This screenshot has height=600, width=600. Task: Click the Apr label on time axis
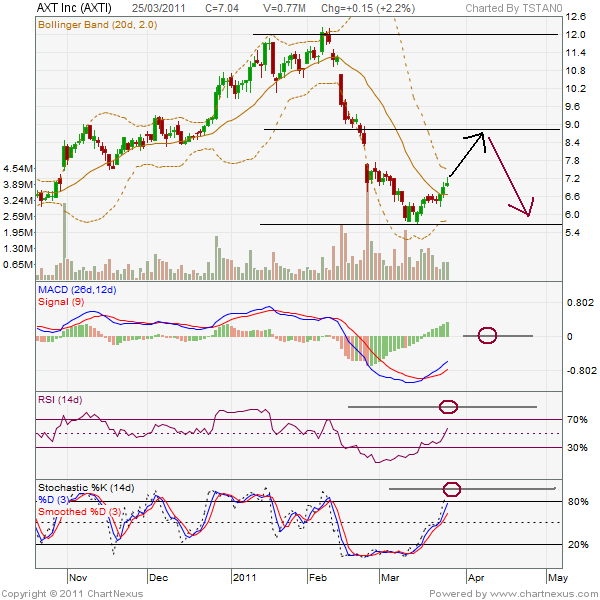coord(476,577)
